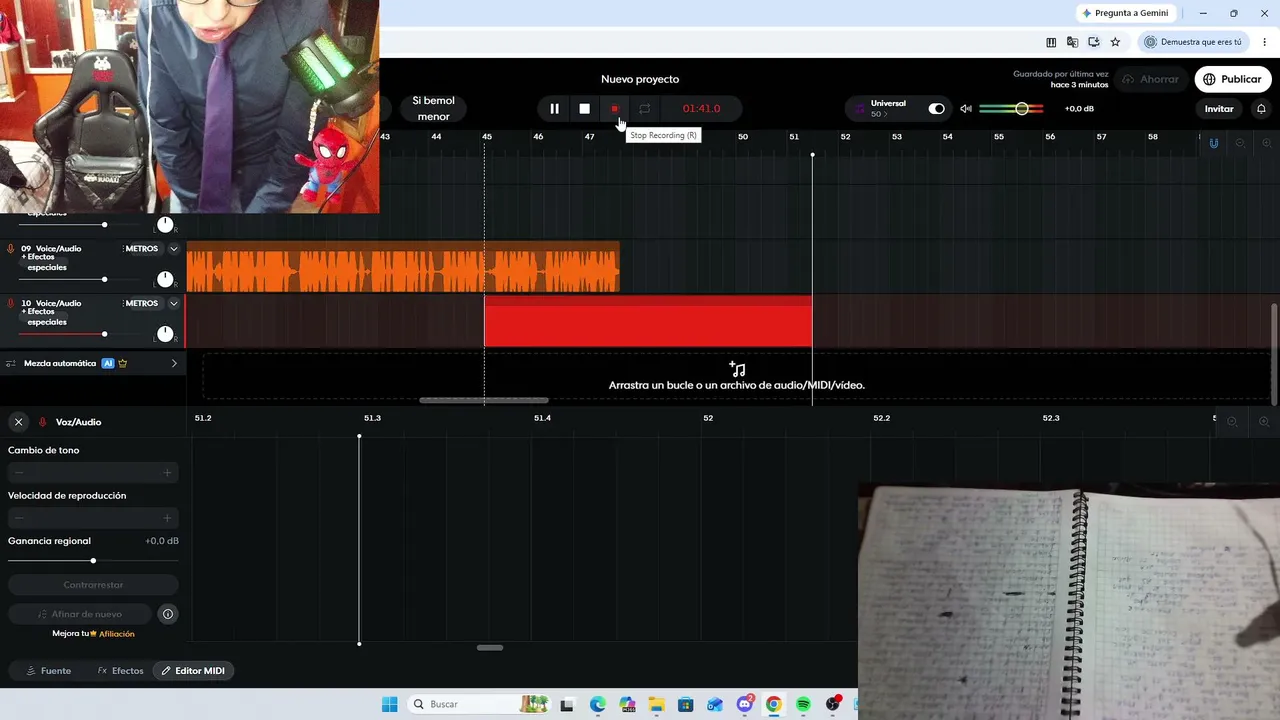Zoom in the arrangement timeline
Image resolution: width=1280 pixels, height=720 pixels.
point(1266,143)
